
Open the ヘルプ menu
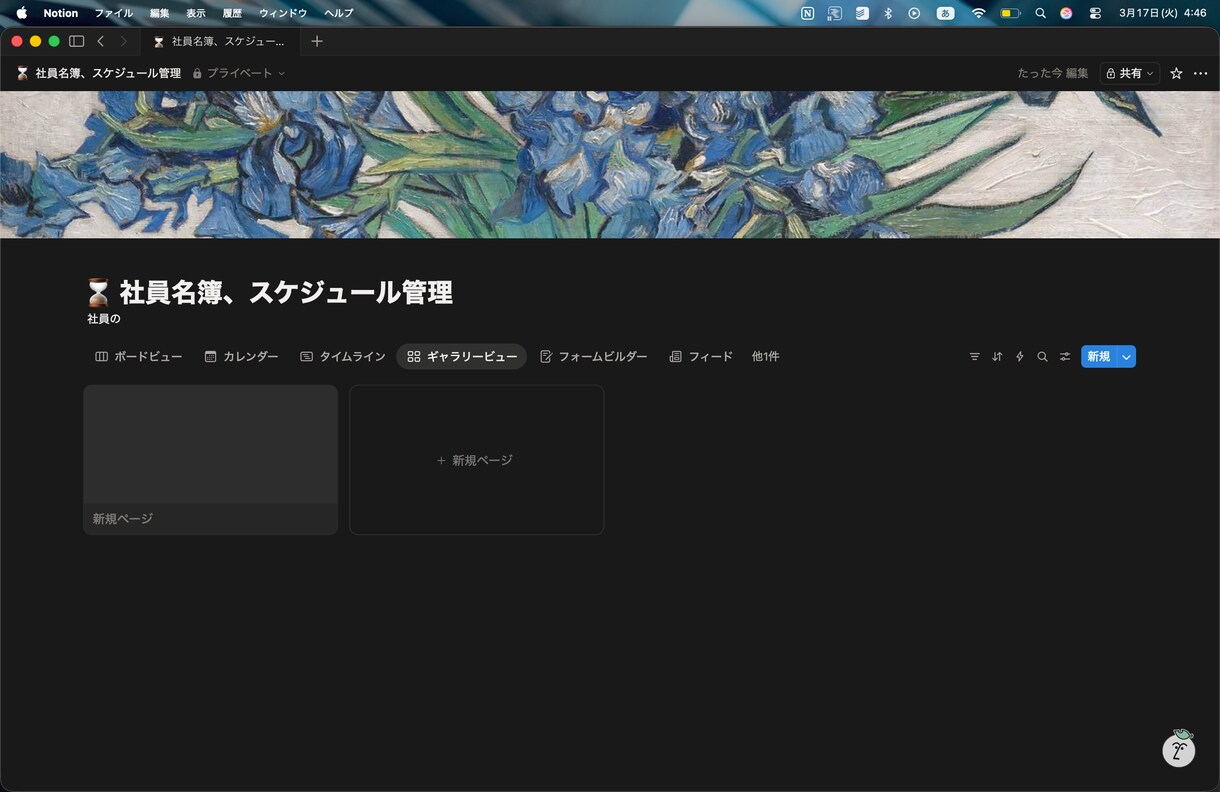(x=338, y=13)
